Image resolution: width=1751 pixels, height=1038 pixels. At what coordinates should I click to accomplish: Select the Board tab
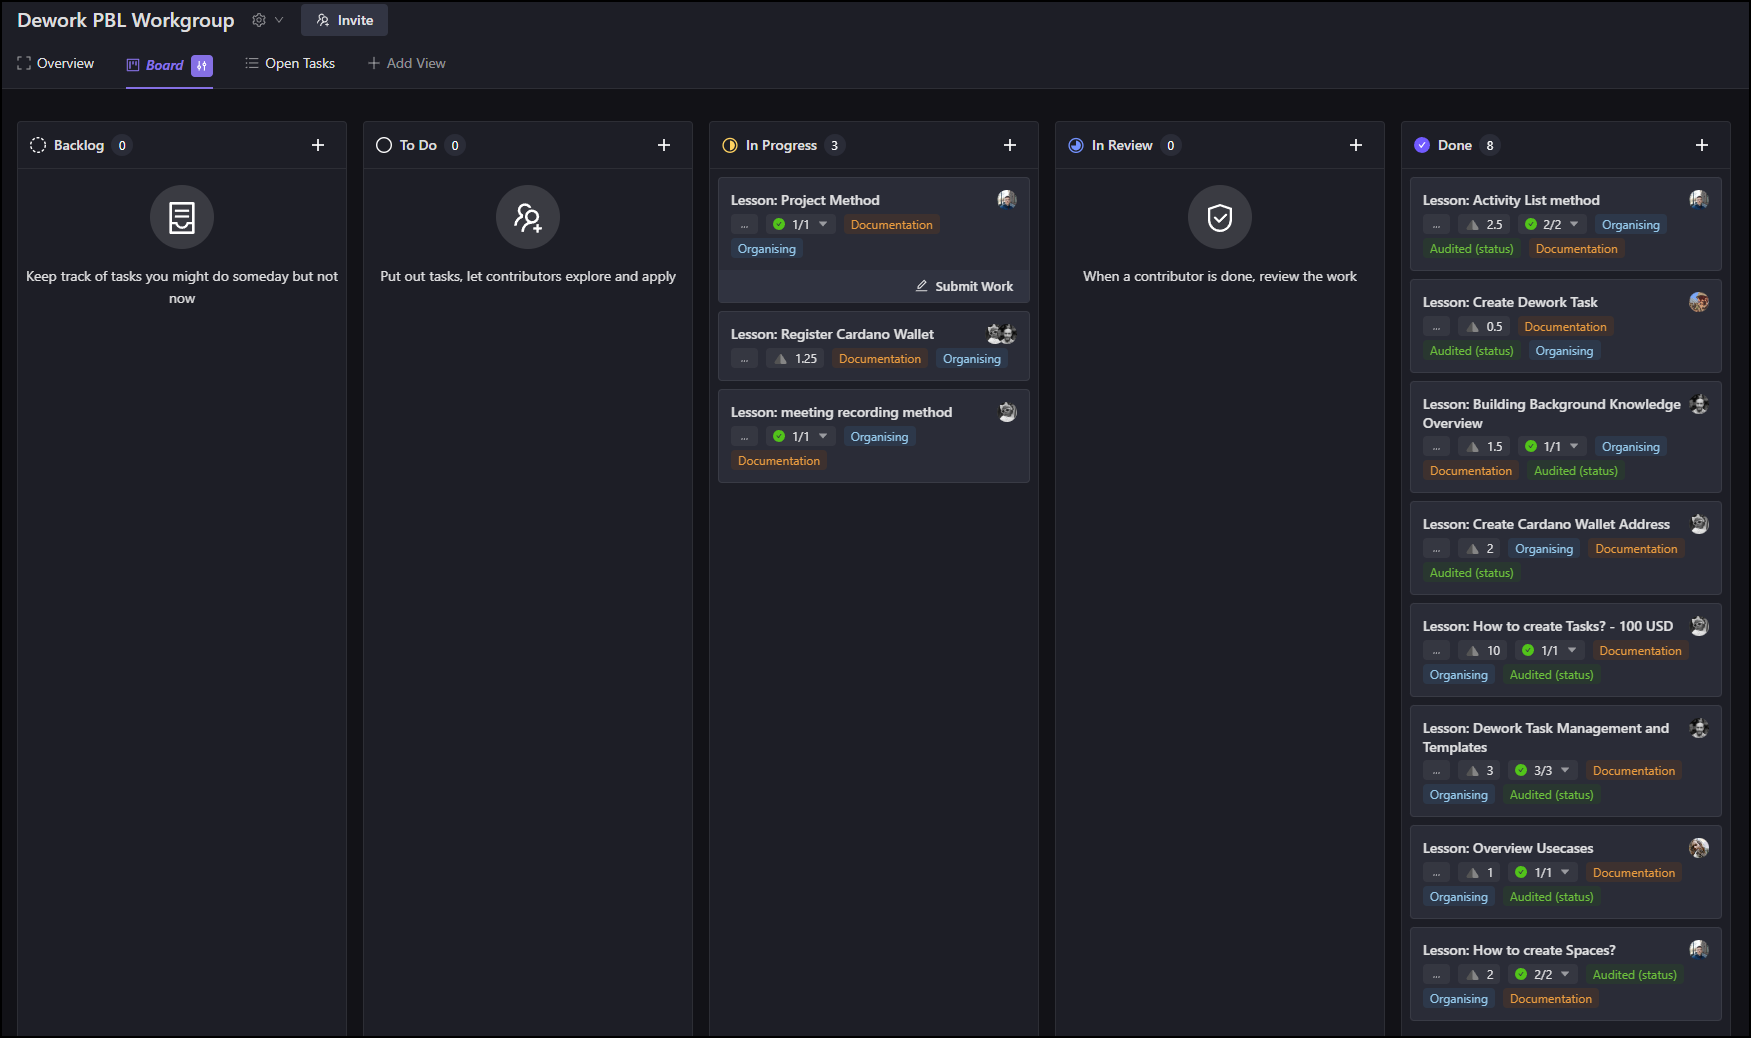[155, 65]
